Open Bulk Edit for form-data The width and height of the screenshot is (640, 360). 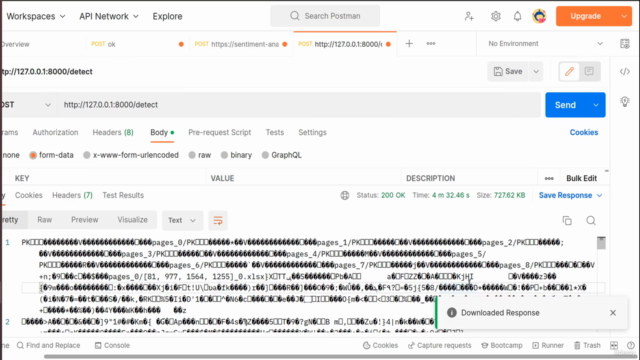point(582,178)
